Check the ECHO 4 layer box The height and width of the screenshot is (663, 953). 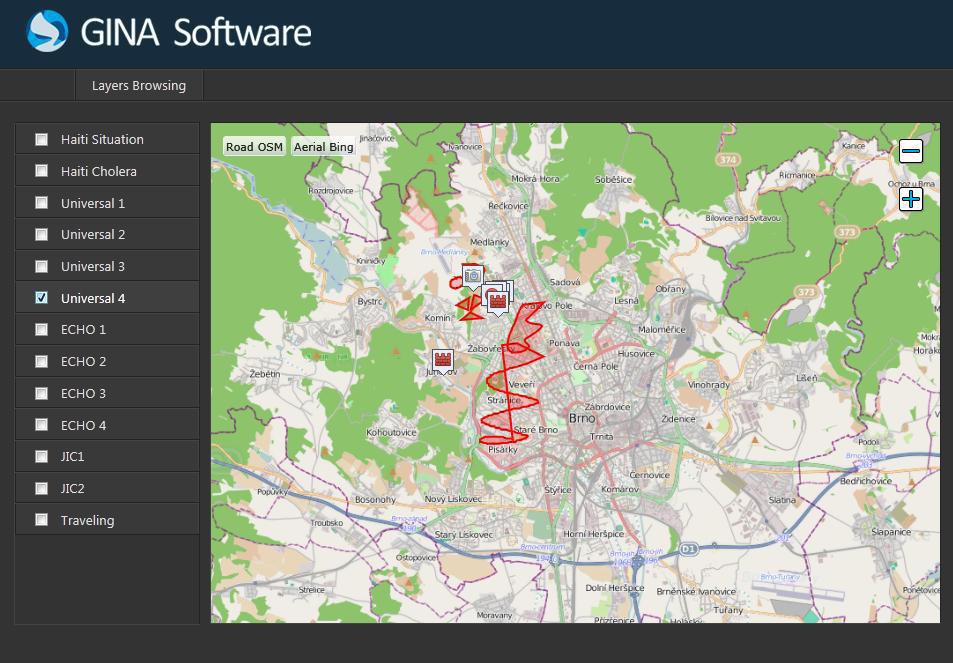point(41,424)
